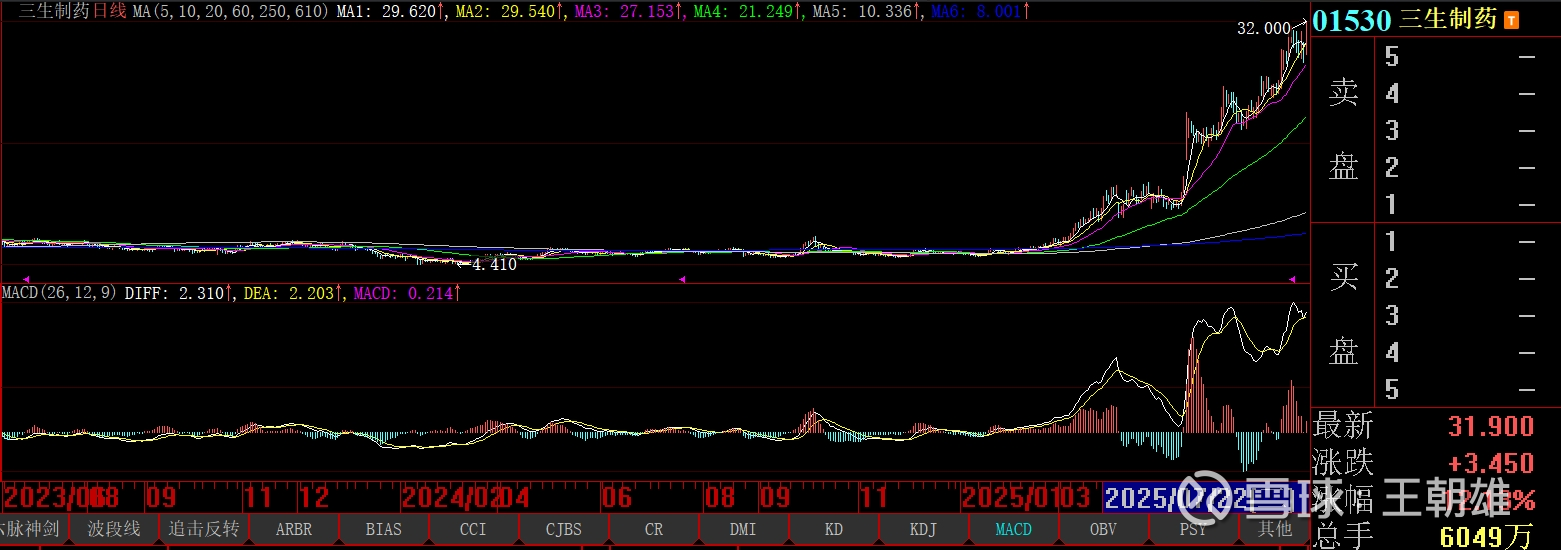Open the KD indicator tab
Viewport: 1561px width, 550px height.
(833, 529)
